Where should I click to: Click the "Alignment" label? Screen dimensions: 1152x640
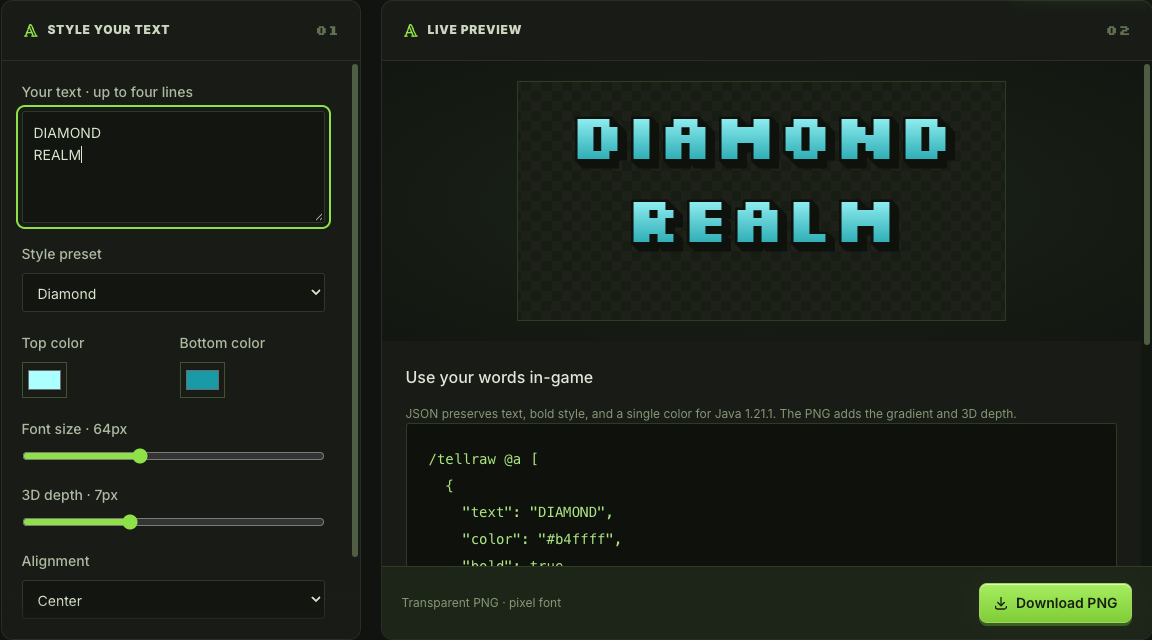click(55, 561)
